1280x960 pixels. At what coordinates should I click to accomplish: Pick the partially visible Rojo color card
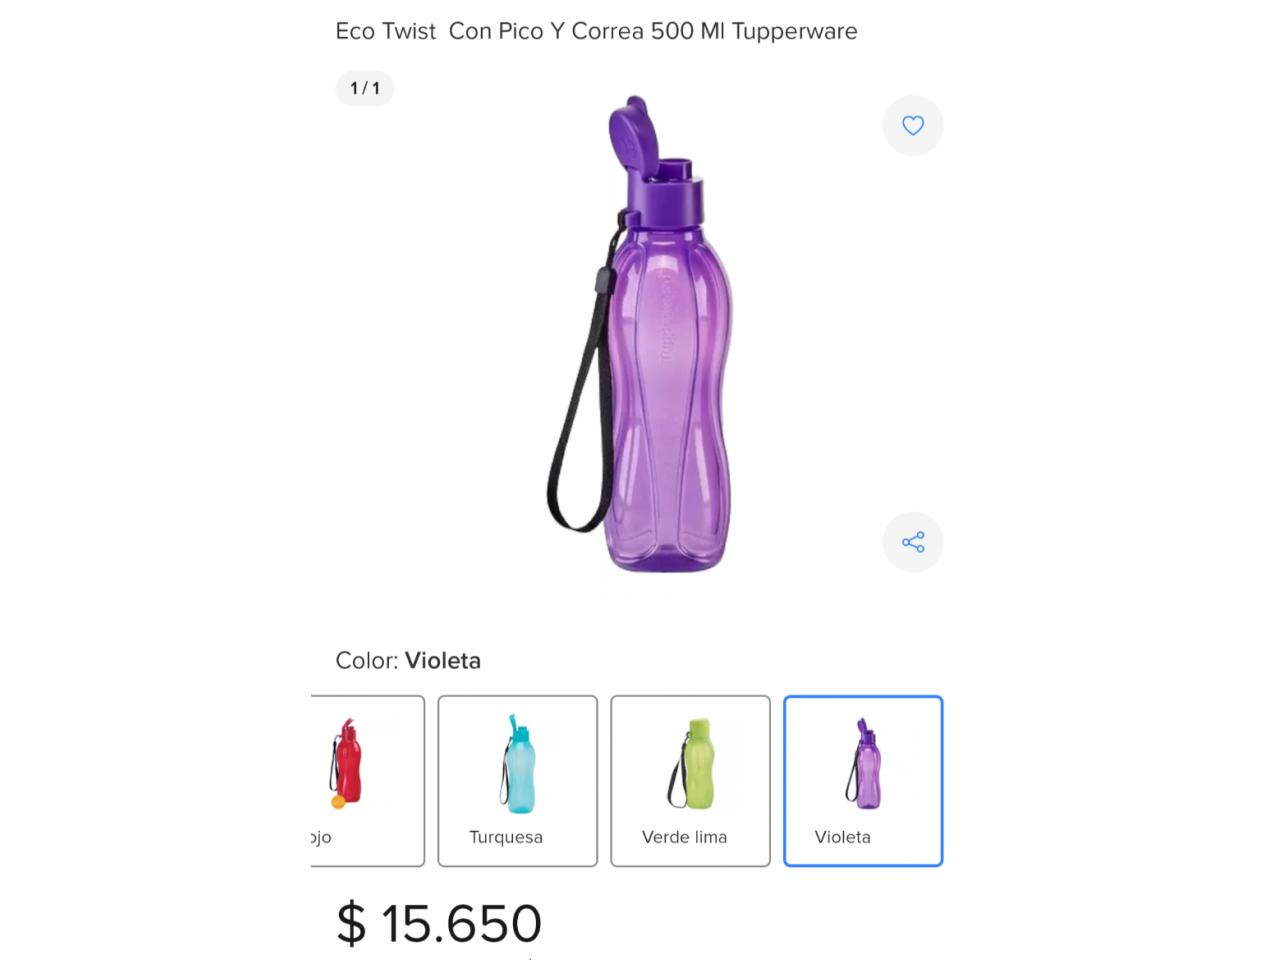tap(368, 781)
